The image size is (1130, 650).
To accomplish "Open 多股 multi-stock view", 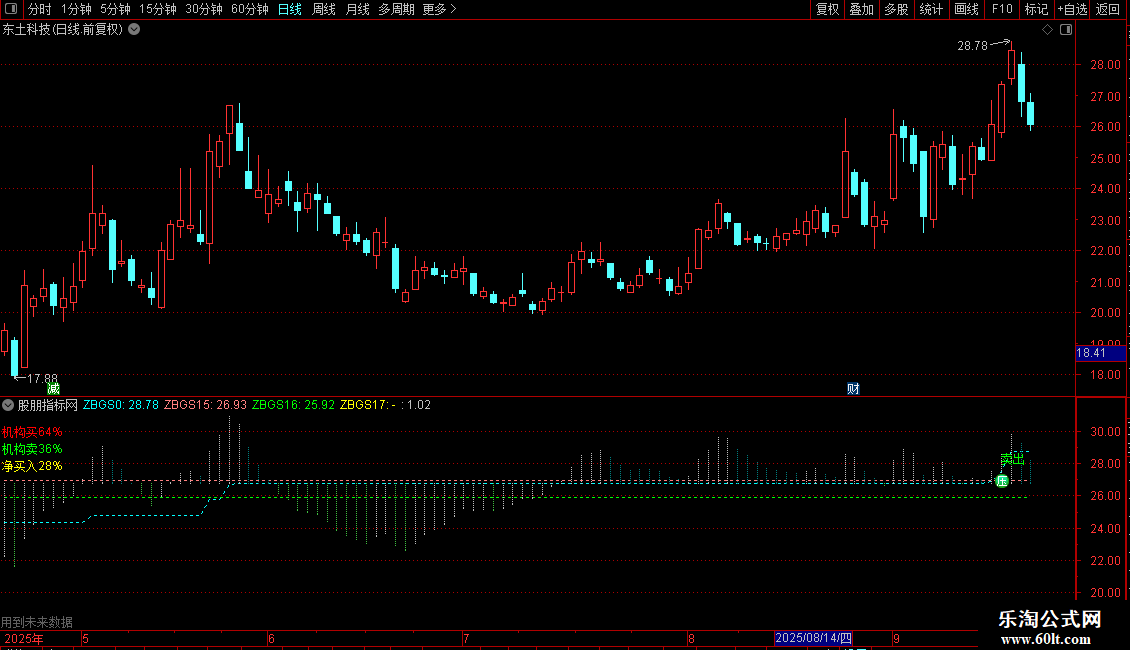I will point(896,9).
